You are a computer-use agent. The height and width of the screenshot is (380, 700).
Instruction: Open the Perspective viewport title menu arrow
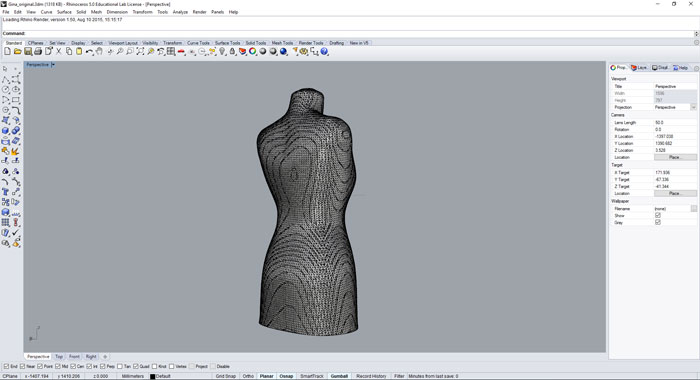(53, 65)
